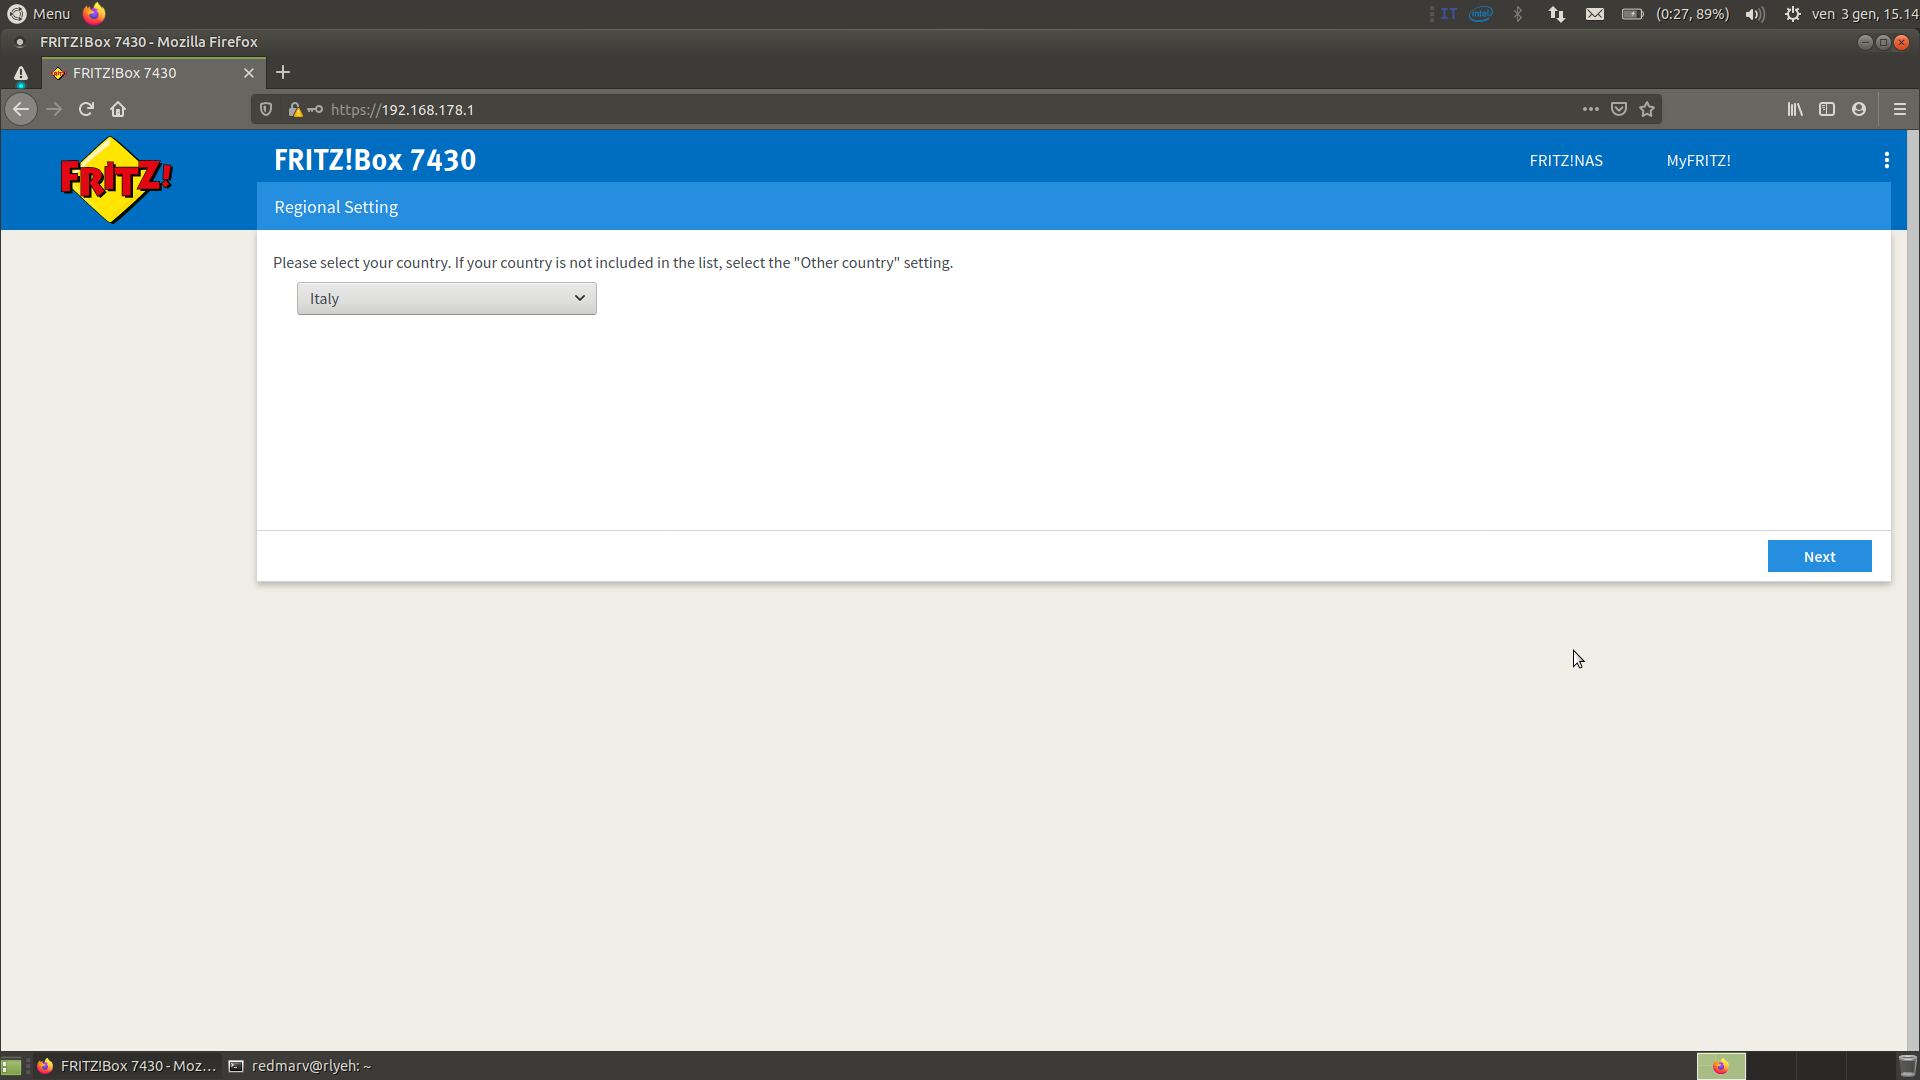Open FRITZ!NAS from the header
The width and height of the screenshot is (1920, 1080).
point(1566,160)
